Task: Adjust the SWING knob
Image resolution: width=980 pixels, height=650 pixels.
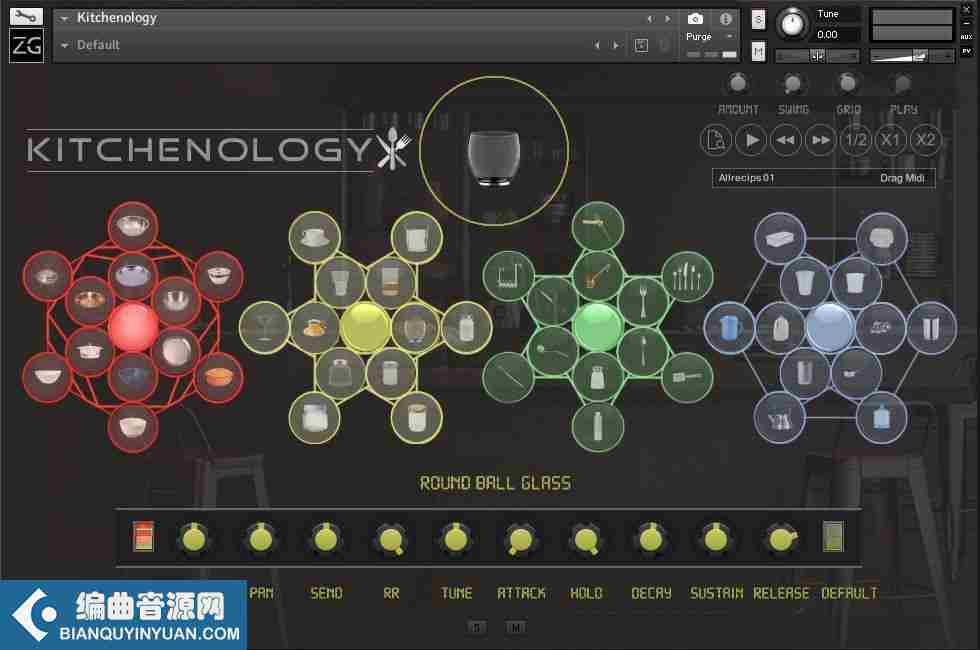Action: [x=793, y=83]
